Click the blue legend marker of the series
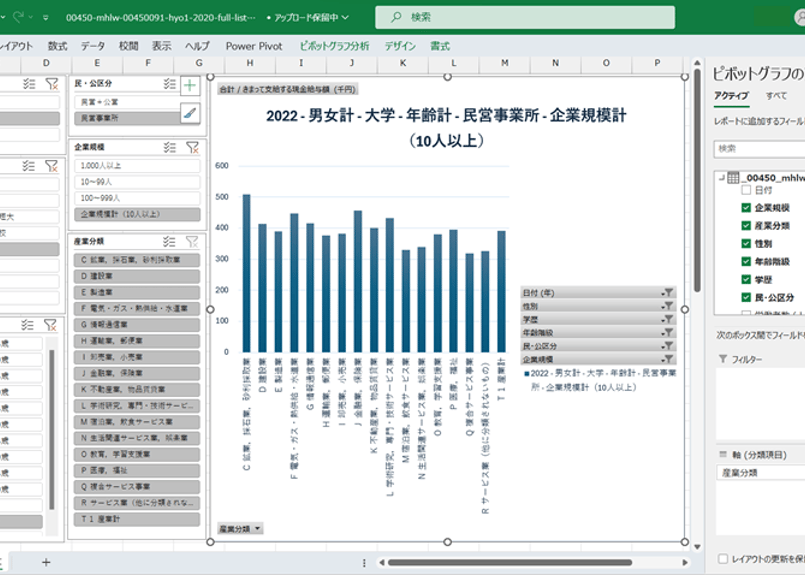Image resolution: width=805 pixels, height=575 pixels. tap(526, 373)
